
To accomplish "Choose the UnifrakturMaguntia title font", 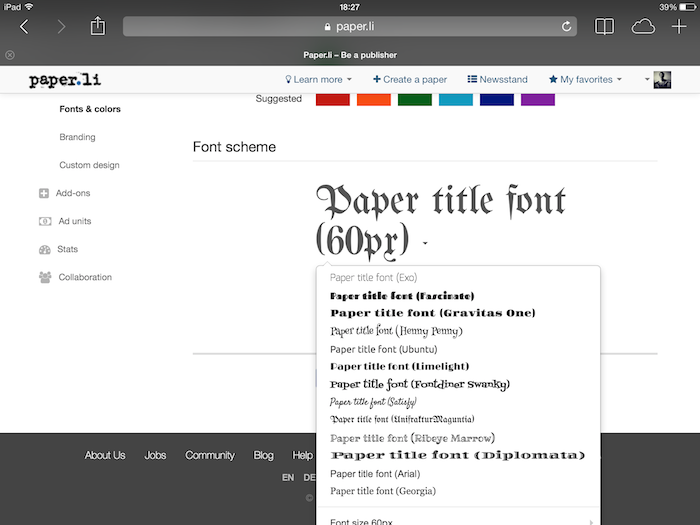I will click(402, 419).
